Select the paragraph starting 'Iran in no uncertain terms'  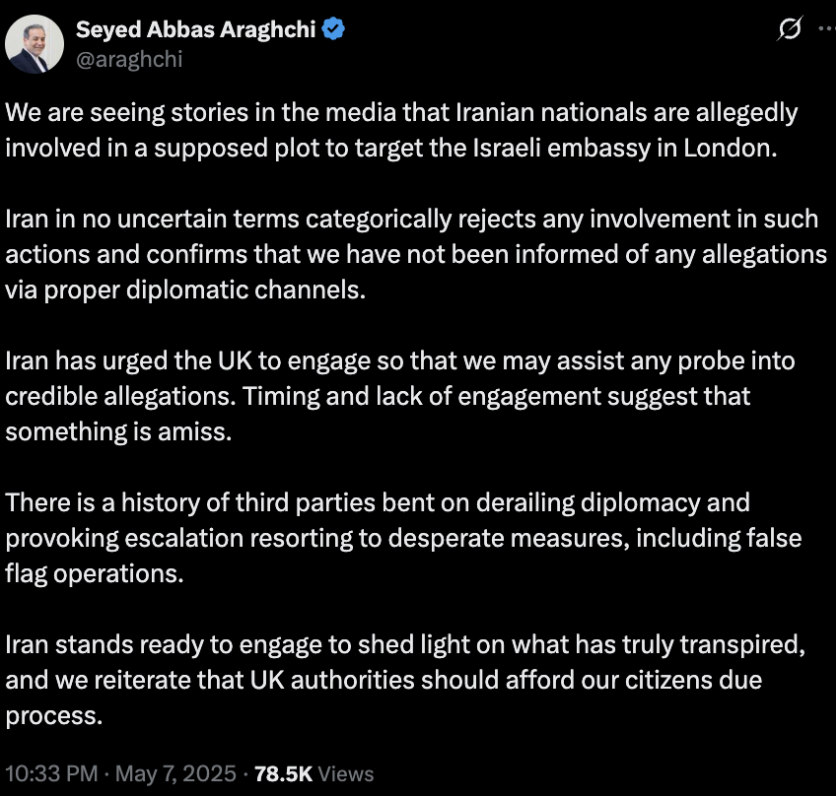click(x=416, y=254)
